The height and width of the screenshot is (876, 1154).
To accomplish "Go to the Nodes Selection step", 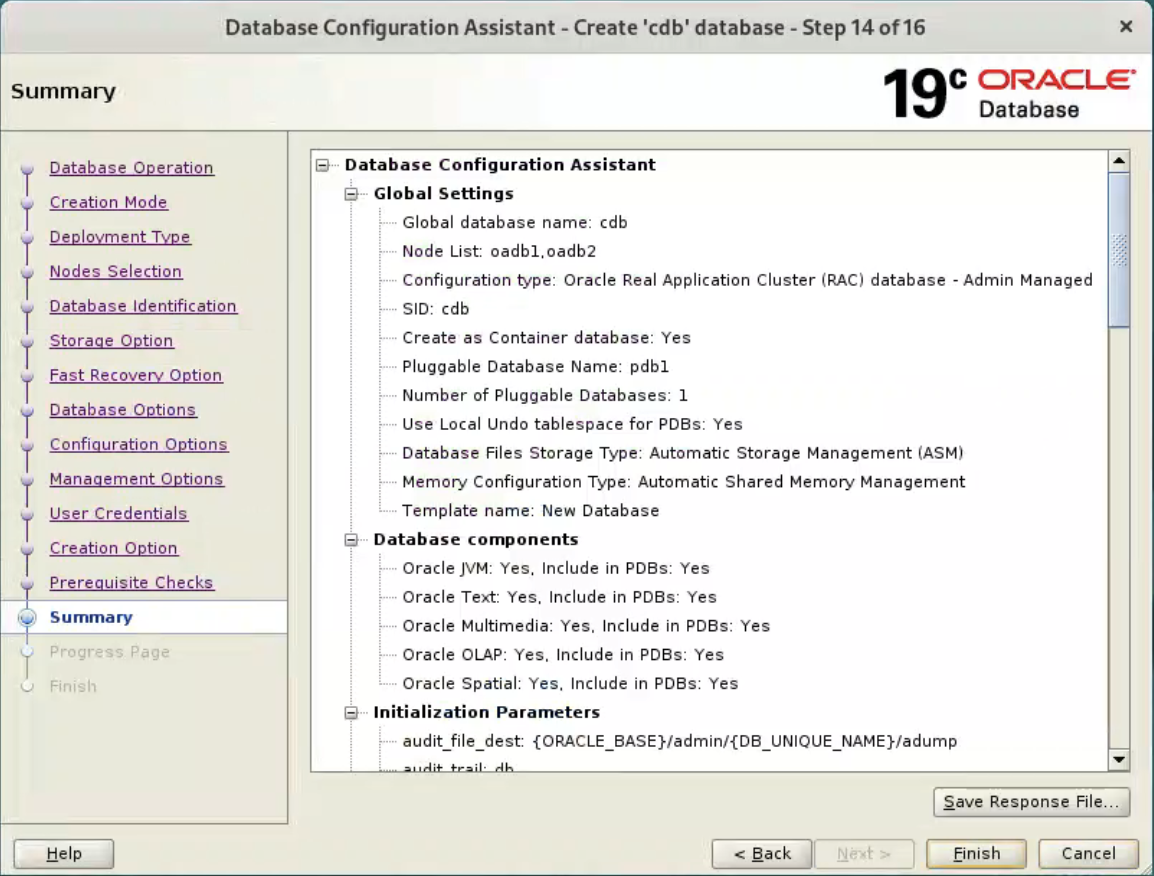I will point(116,272).
